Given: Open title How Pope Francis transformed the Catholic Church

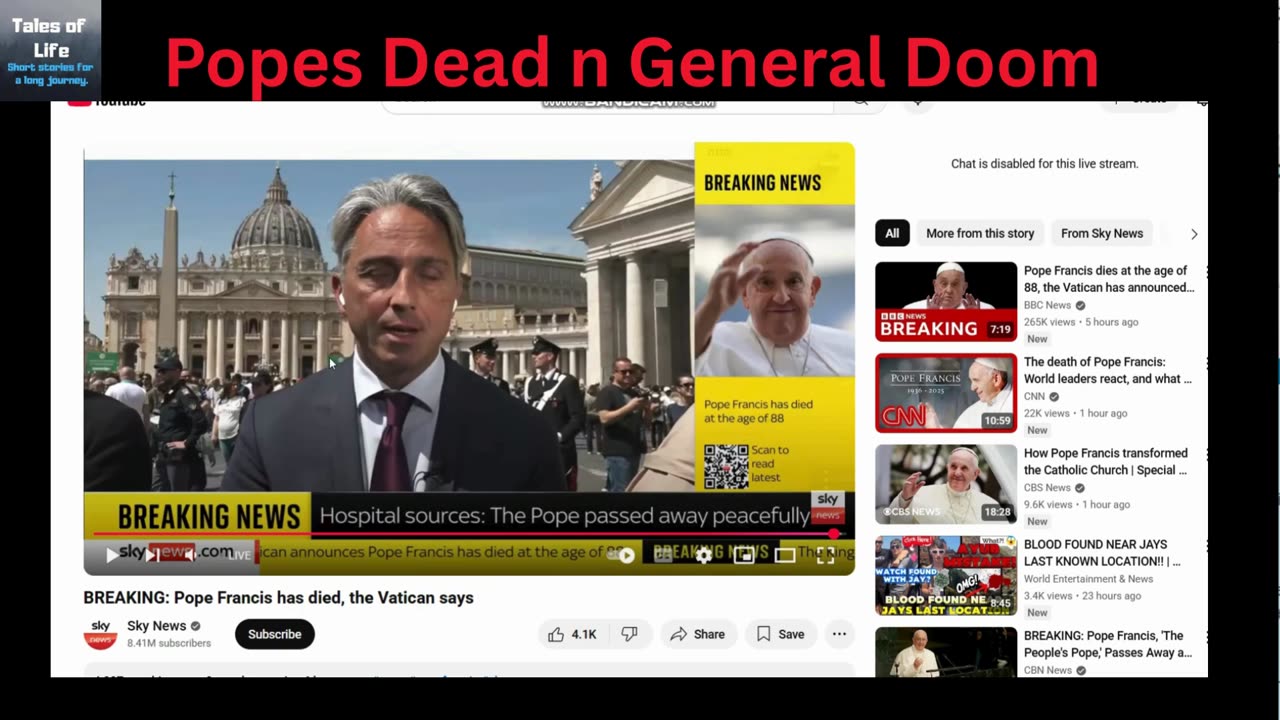Looking at the screenshot, I should click(x=1106, y=461).
